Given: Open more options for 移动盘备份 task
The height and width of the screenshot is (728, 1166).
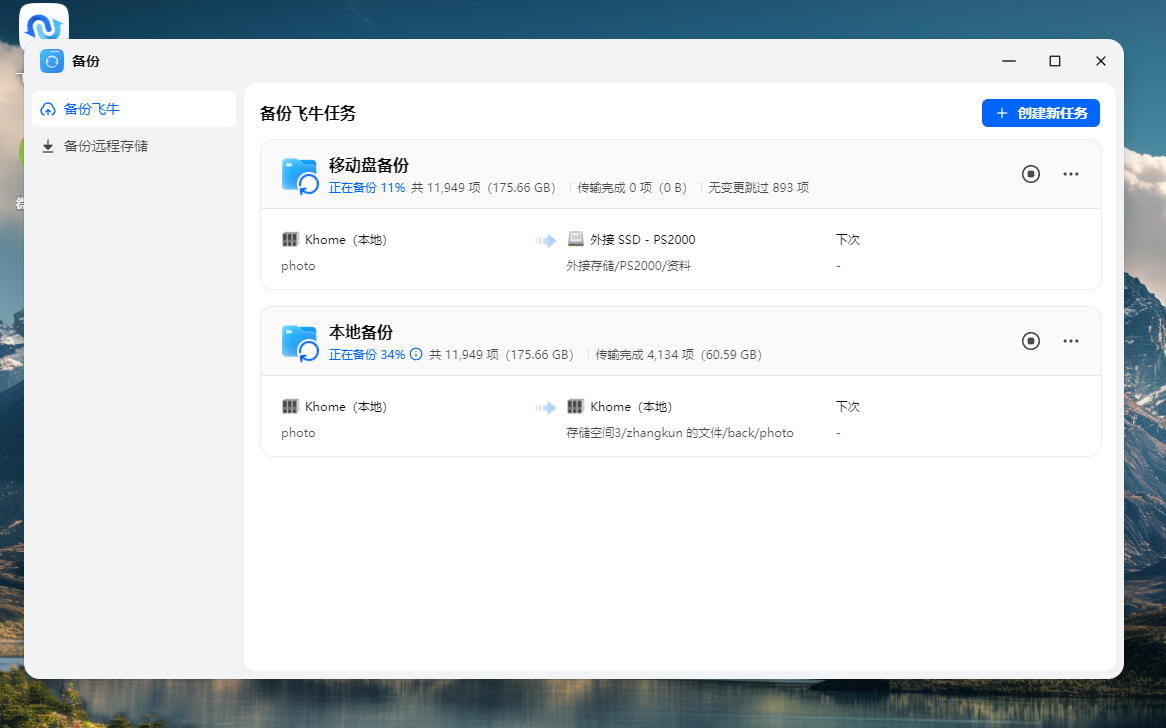Looking at the screenshot, I should (1071, 174).
